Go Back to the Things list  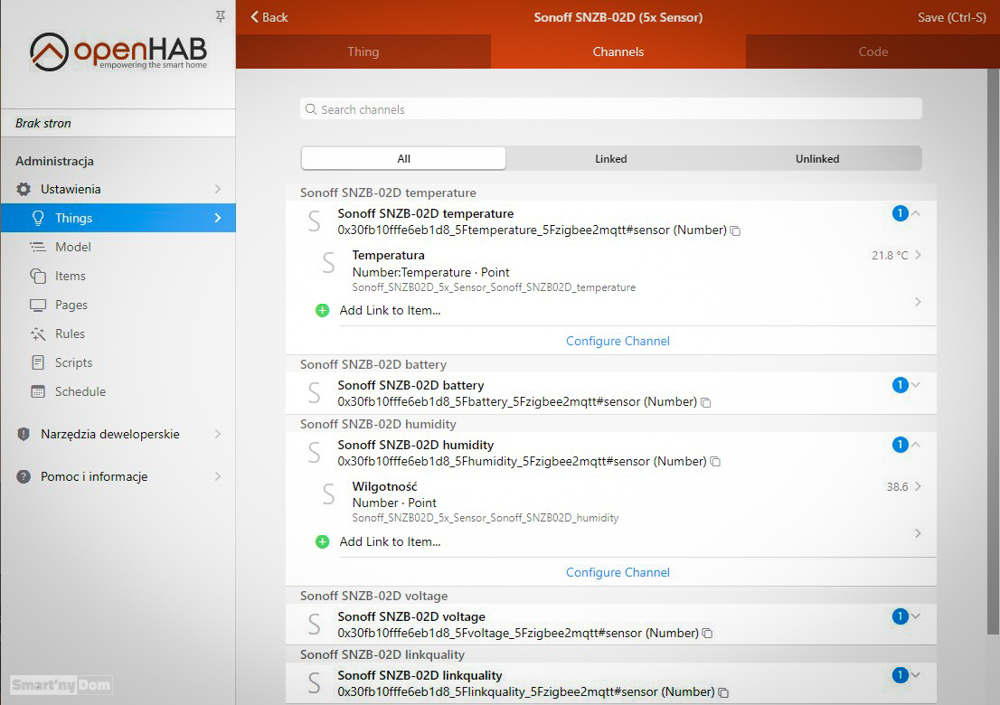pos(269,17)
